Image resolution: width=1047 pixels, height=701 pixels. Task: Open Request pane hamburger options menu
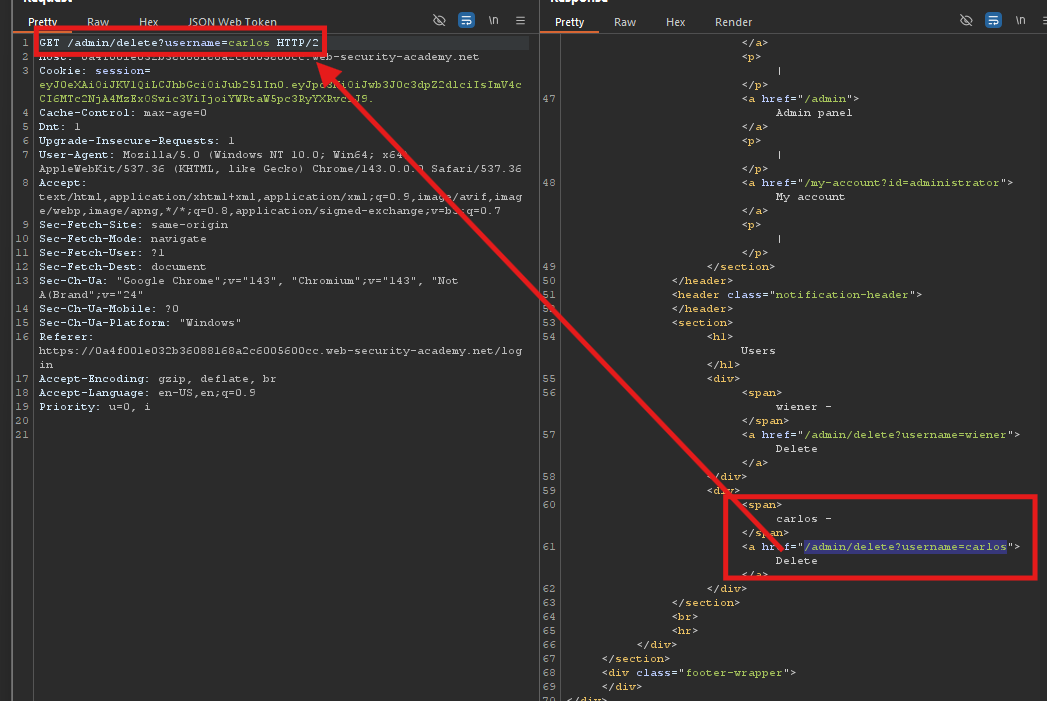520,21
